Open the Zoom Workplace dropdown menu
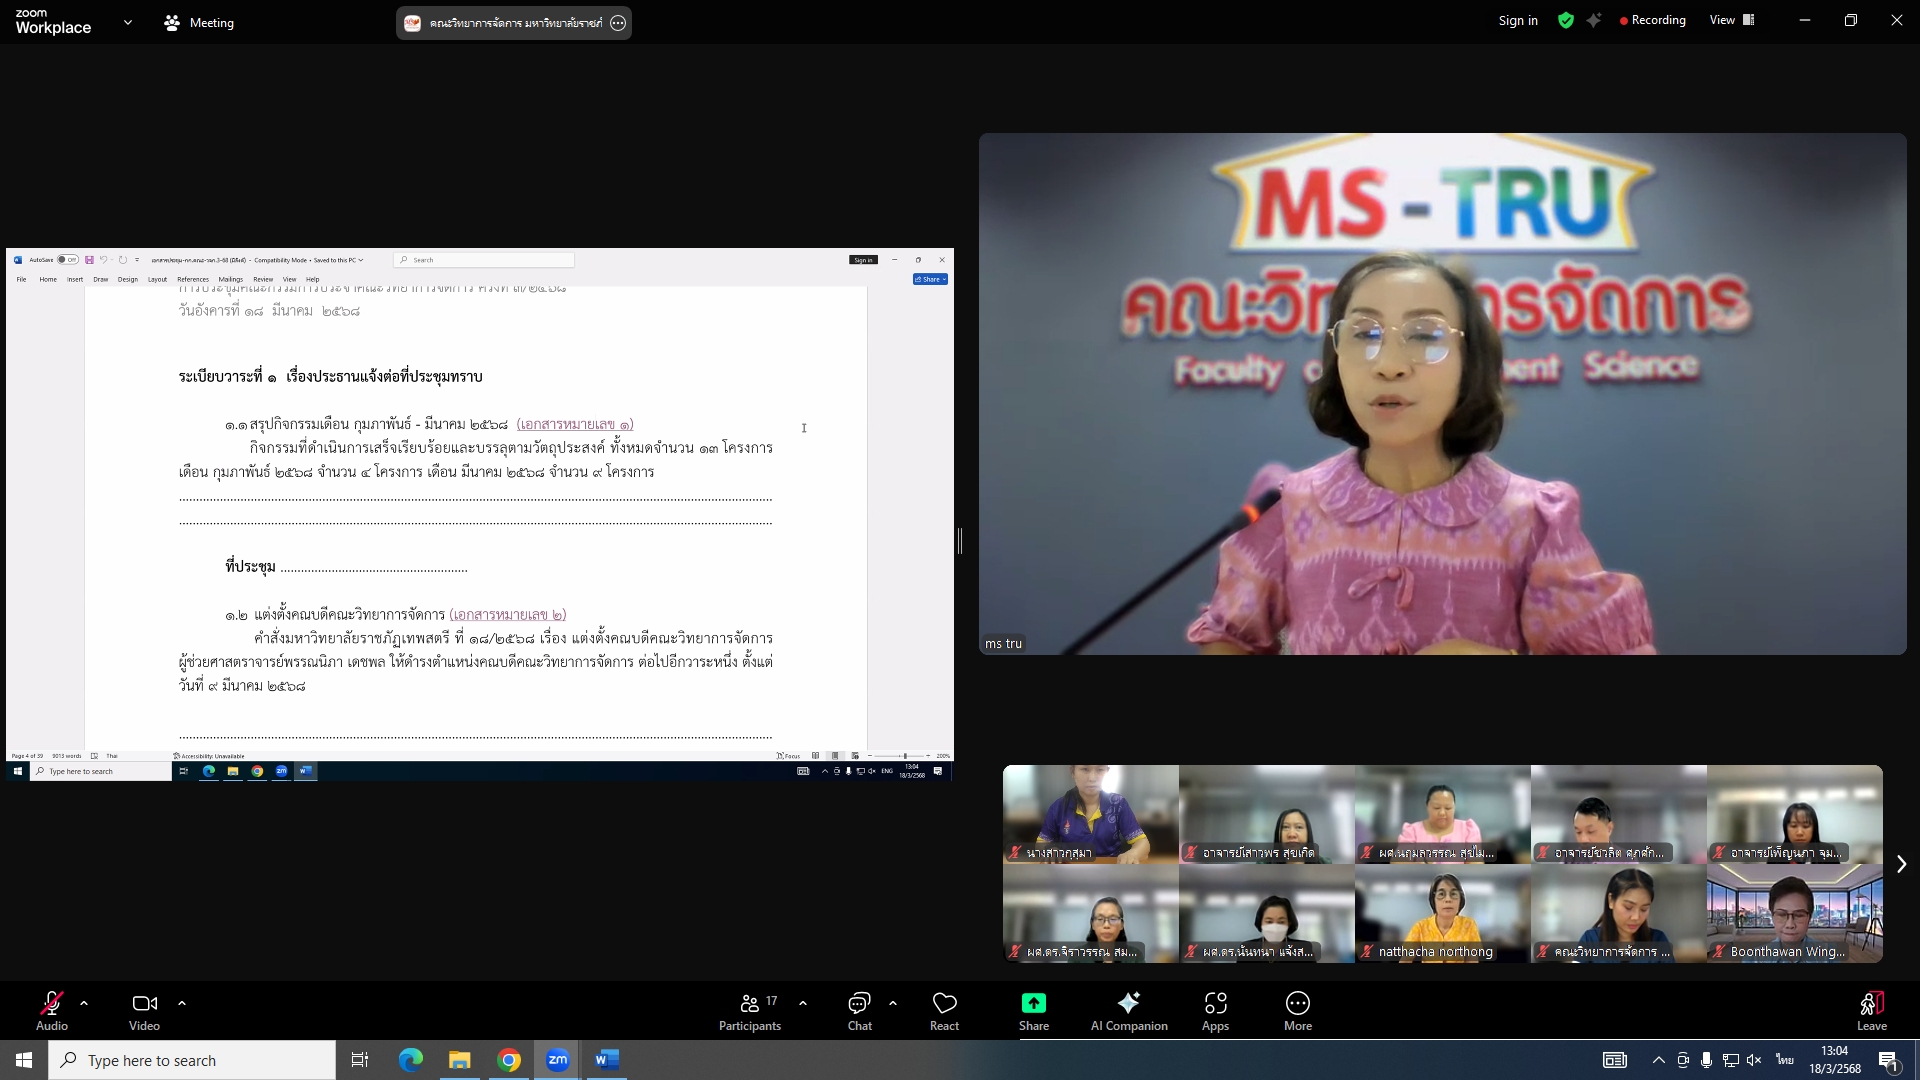Screen dimensions: 1920x1080 point(128,22)
